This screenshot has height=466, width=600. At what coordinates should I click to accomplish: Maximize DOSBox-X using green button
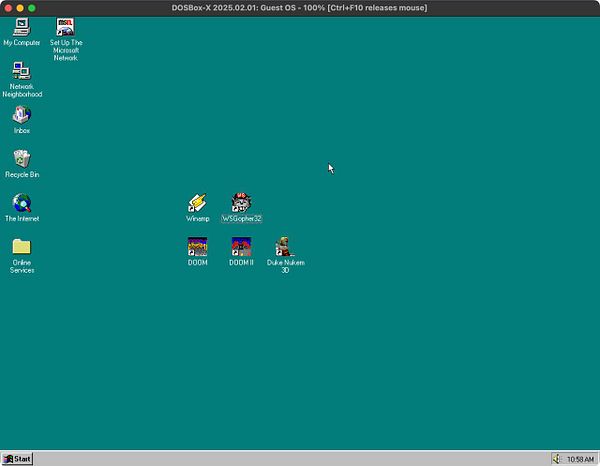[x=32, y=8]
